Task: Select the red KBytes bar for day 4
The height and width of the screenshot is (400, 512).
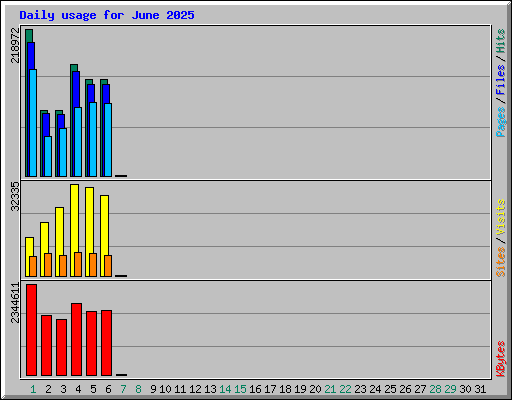Action: [x=76, y=339]
